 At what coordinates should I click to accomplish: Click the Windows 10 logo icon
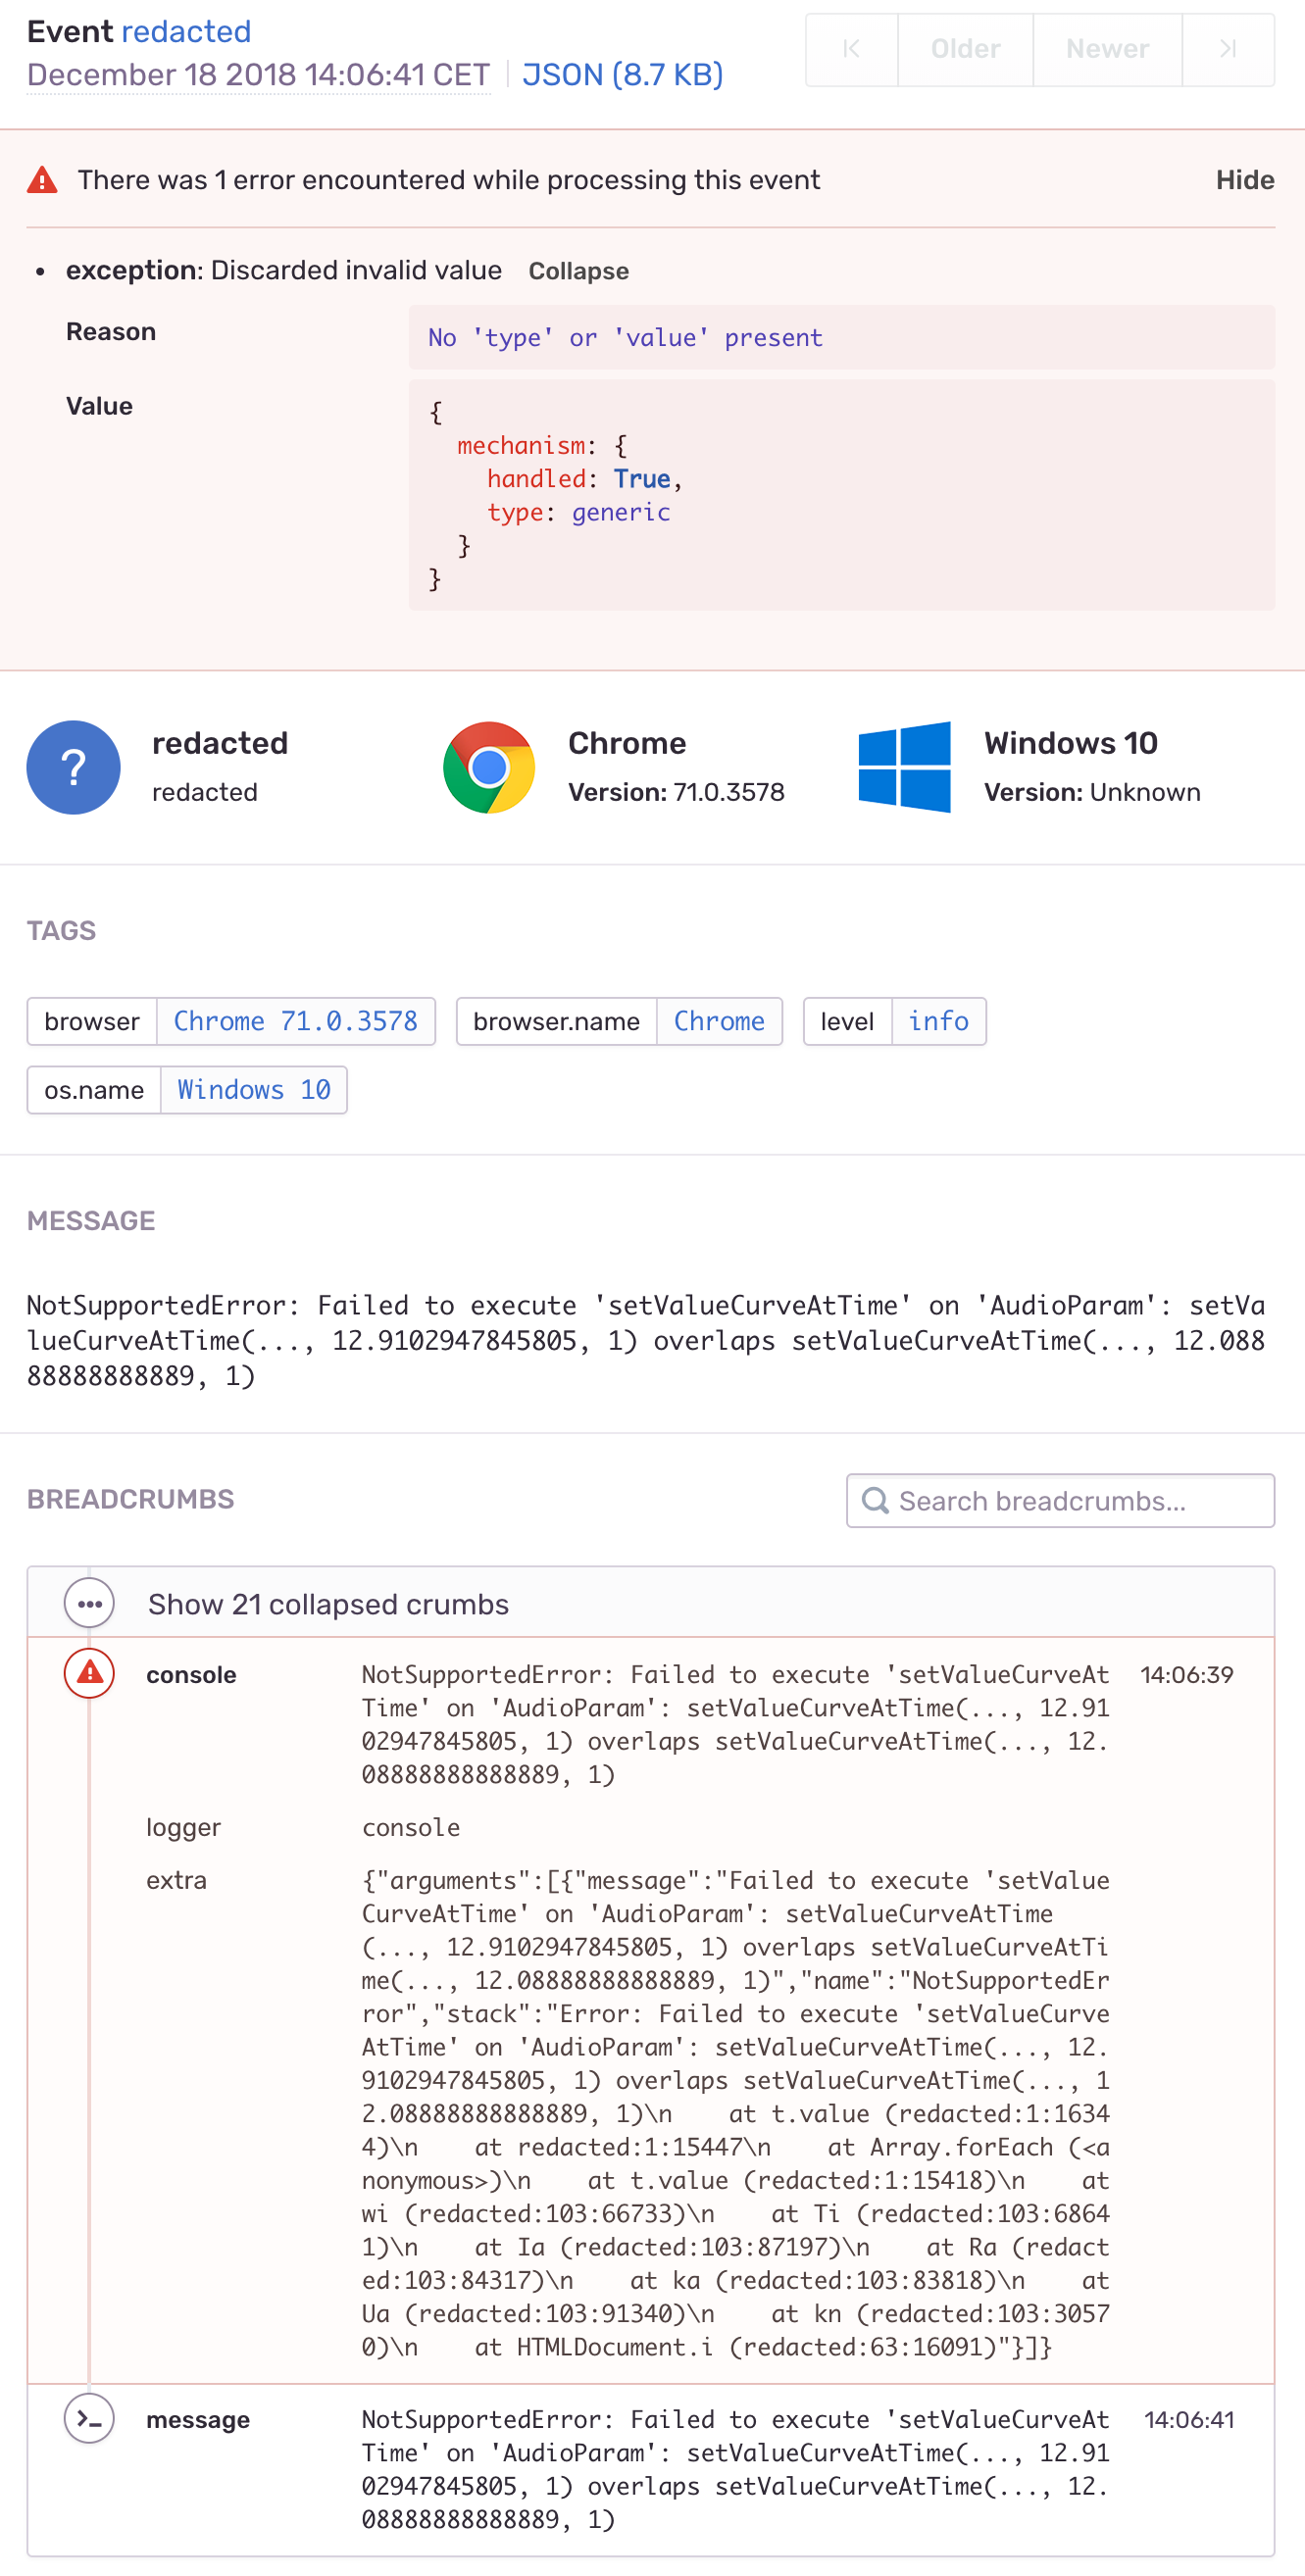coord(905,767)
